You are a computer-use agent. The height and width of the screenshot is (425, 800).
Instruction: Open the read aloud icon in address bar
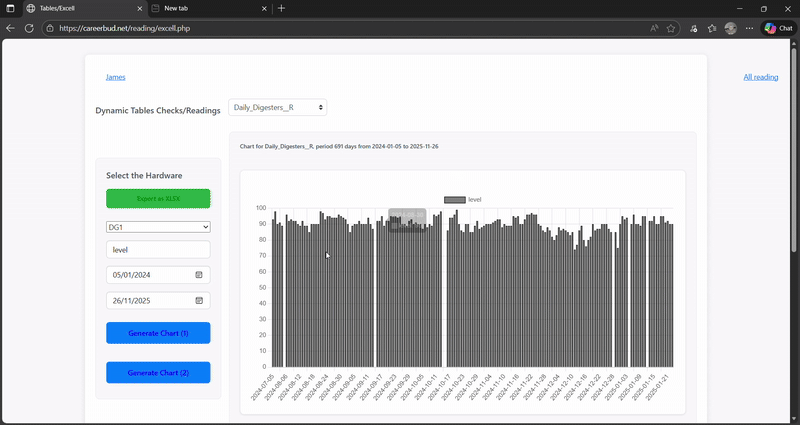[x=654, y=28]
